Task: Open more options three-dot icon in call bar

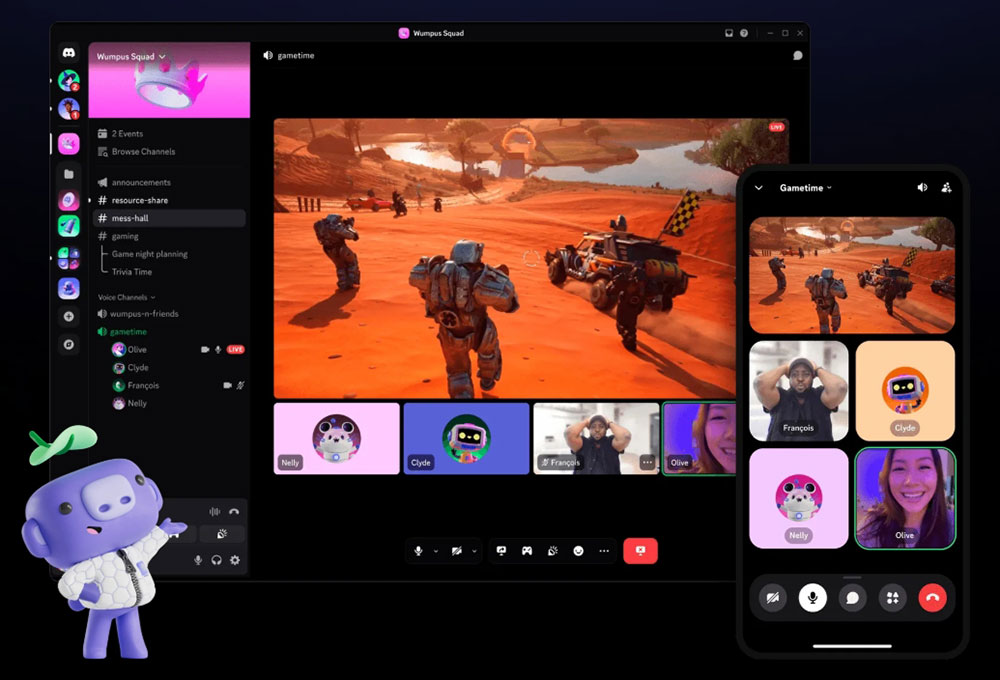Action: (604, 551)
